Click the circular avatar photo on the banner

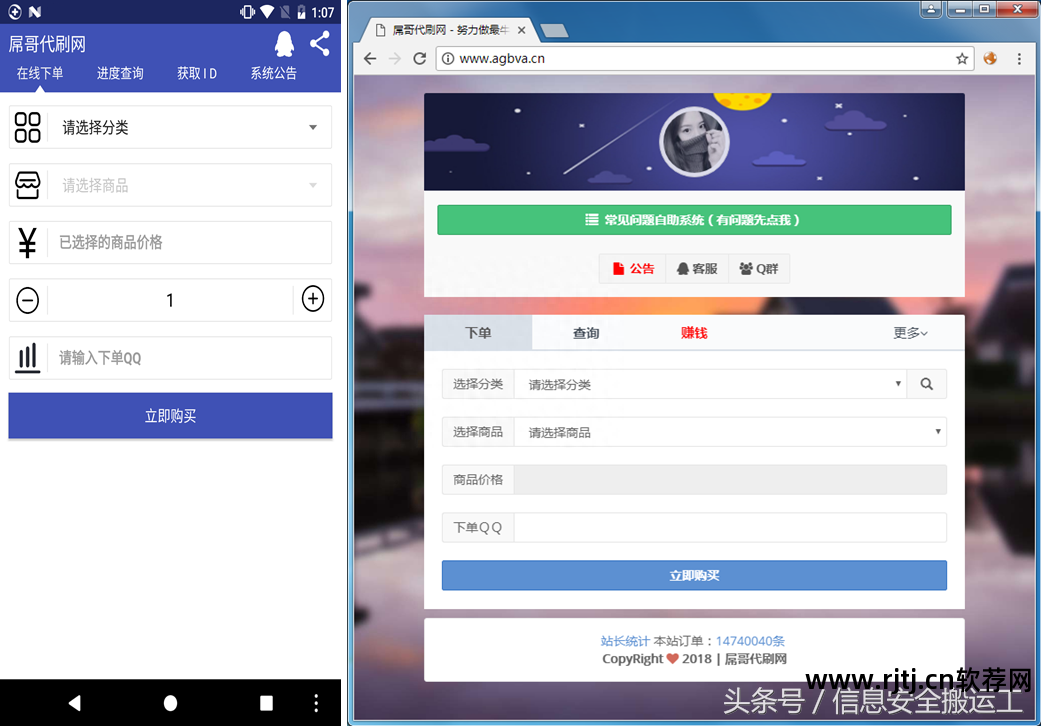694,141
